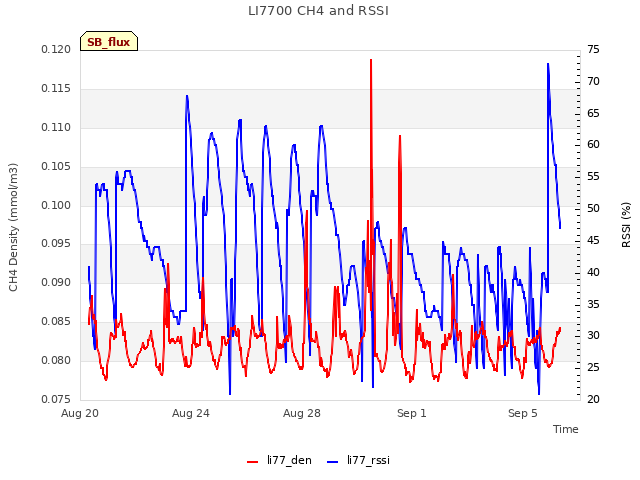This screenshot has width=640, height=480.
Task: Click the 0.110 left axis value
Action: tap(56, 128)
